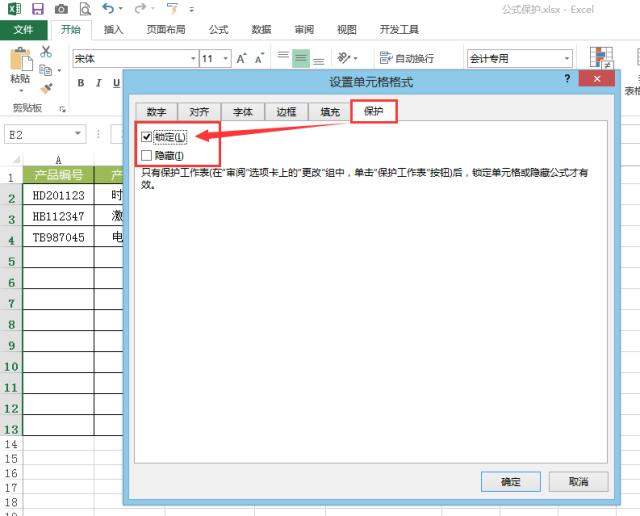Toggle the 隐藏(I) Hidden checkbox
The width and height of the screenshot is (640, 516).
tap(147, 156)
